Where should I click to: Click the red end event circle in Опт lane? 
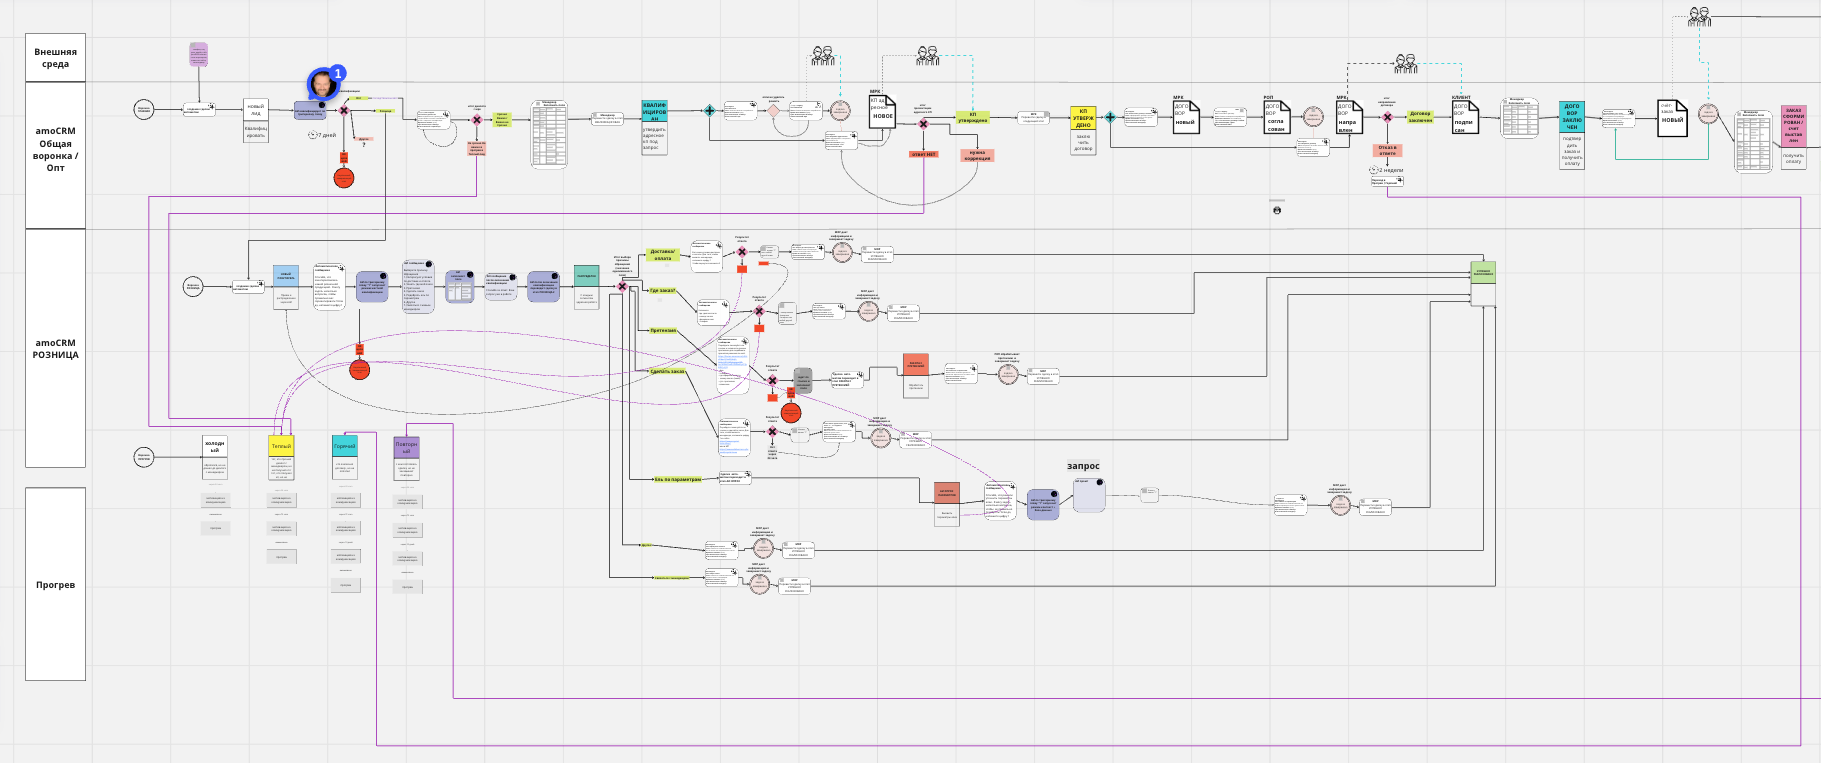[x=344, y=178]
